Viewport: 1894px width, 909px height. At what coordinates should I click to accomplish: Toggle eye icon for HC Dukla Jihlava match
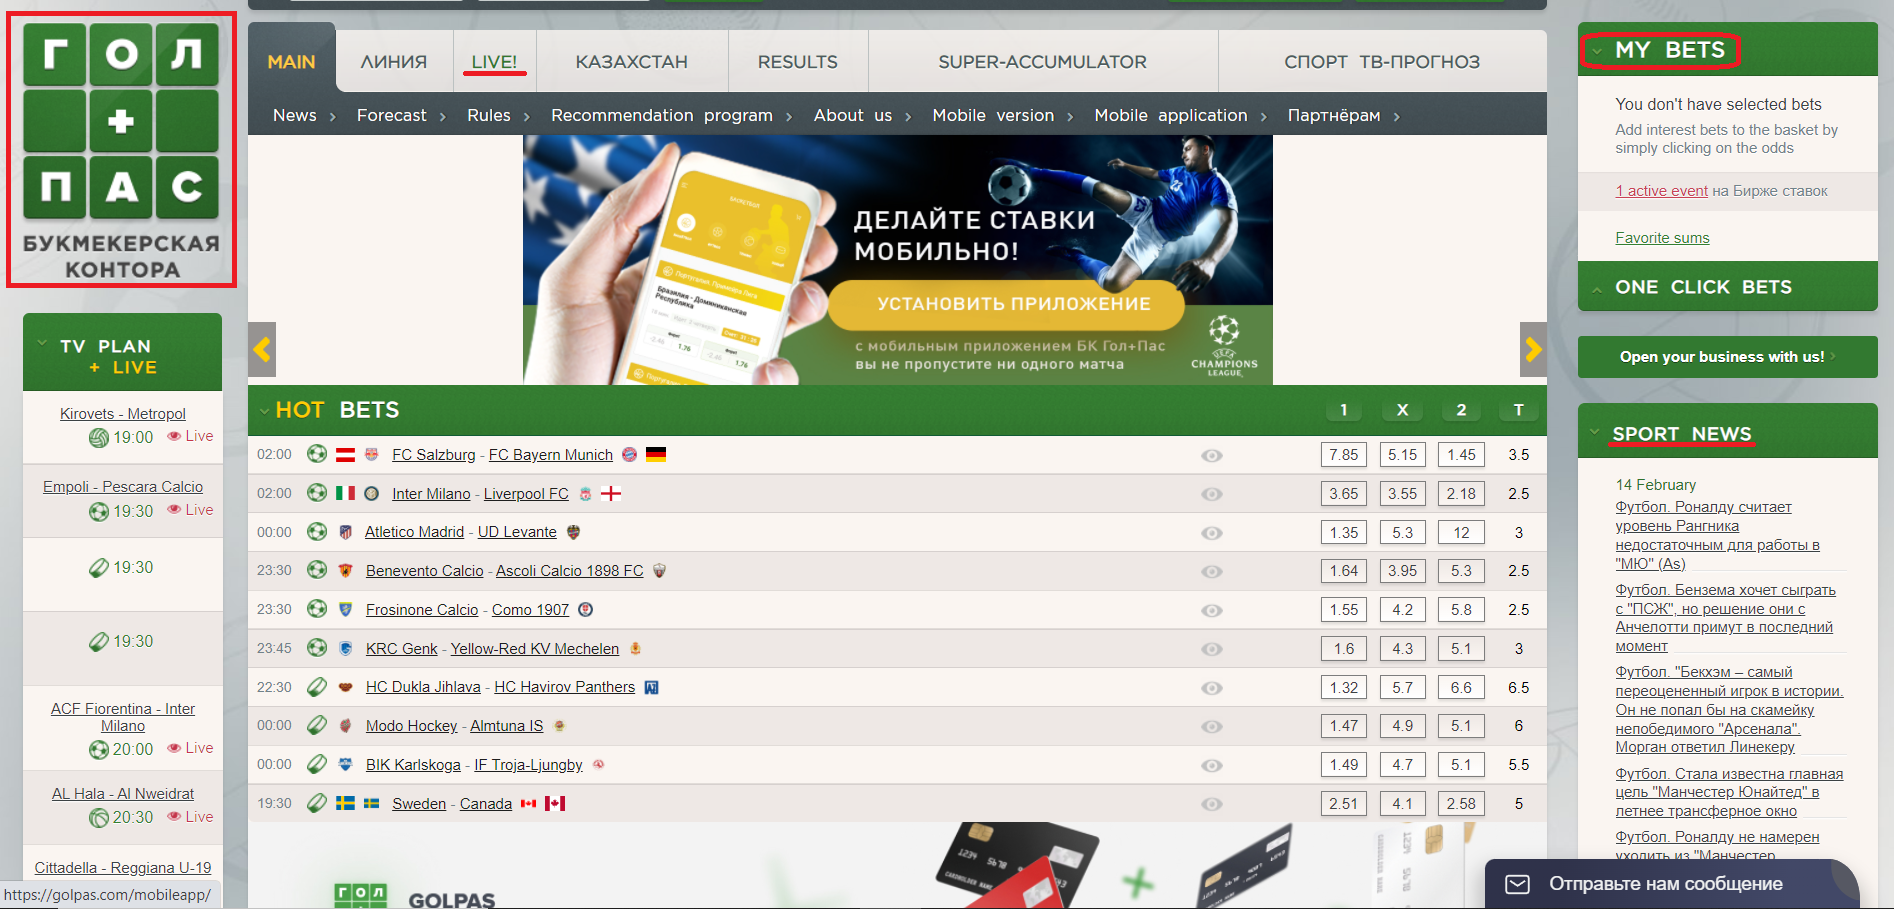click(x=1212, y=688)
